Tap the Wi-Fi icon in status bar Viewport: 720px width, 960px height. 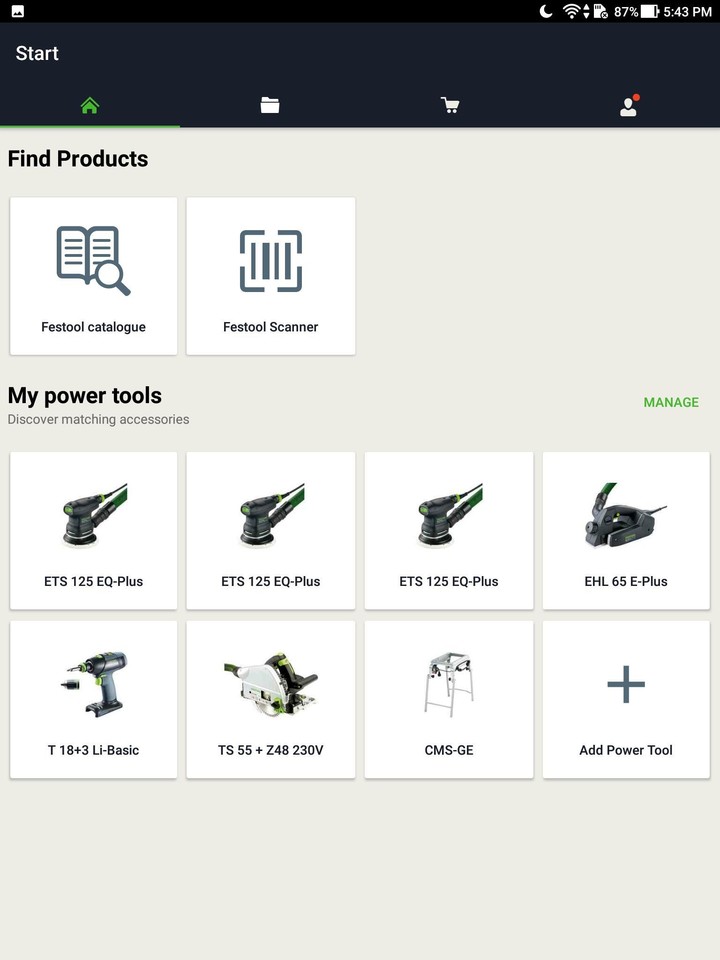[572, 11]
